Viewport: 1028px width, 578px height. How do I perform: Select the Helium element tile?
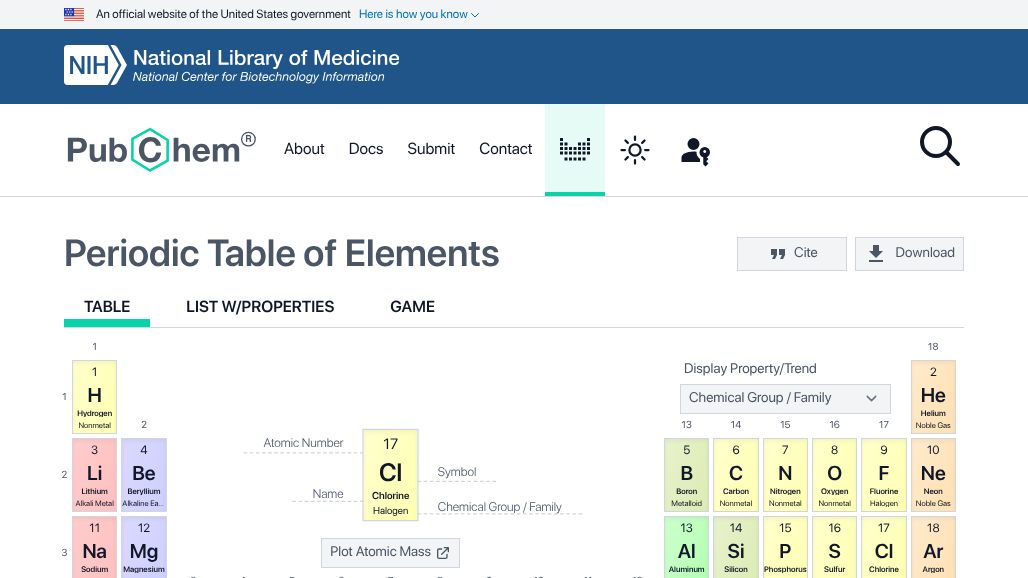(x=933, y=396)
